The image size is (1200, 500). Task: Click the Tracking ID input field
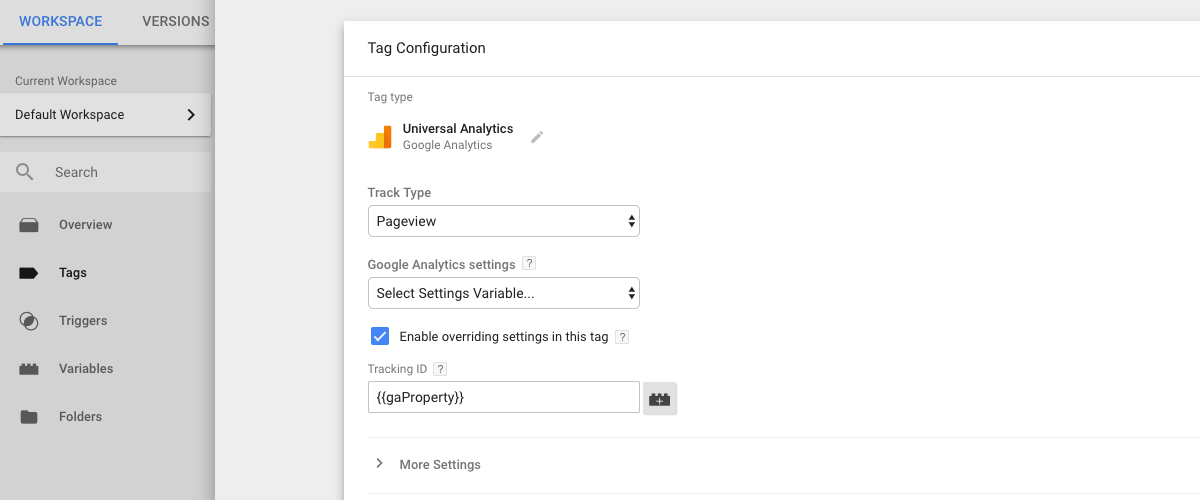coord(504,397)
